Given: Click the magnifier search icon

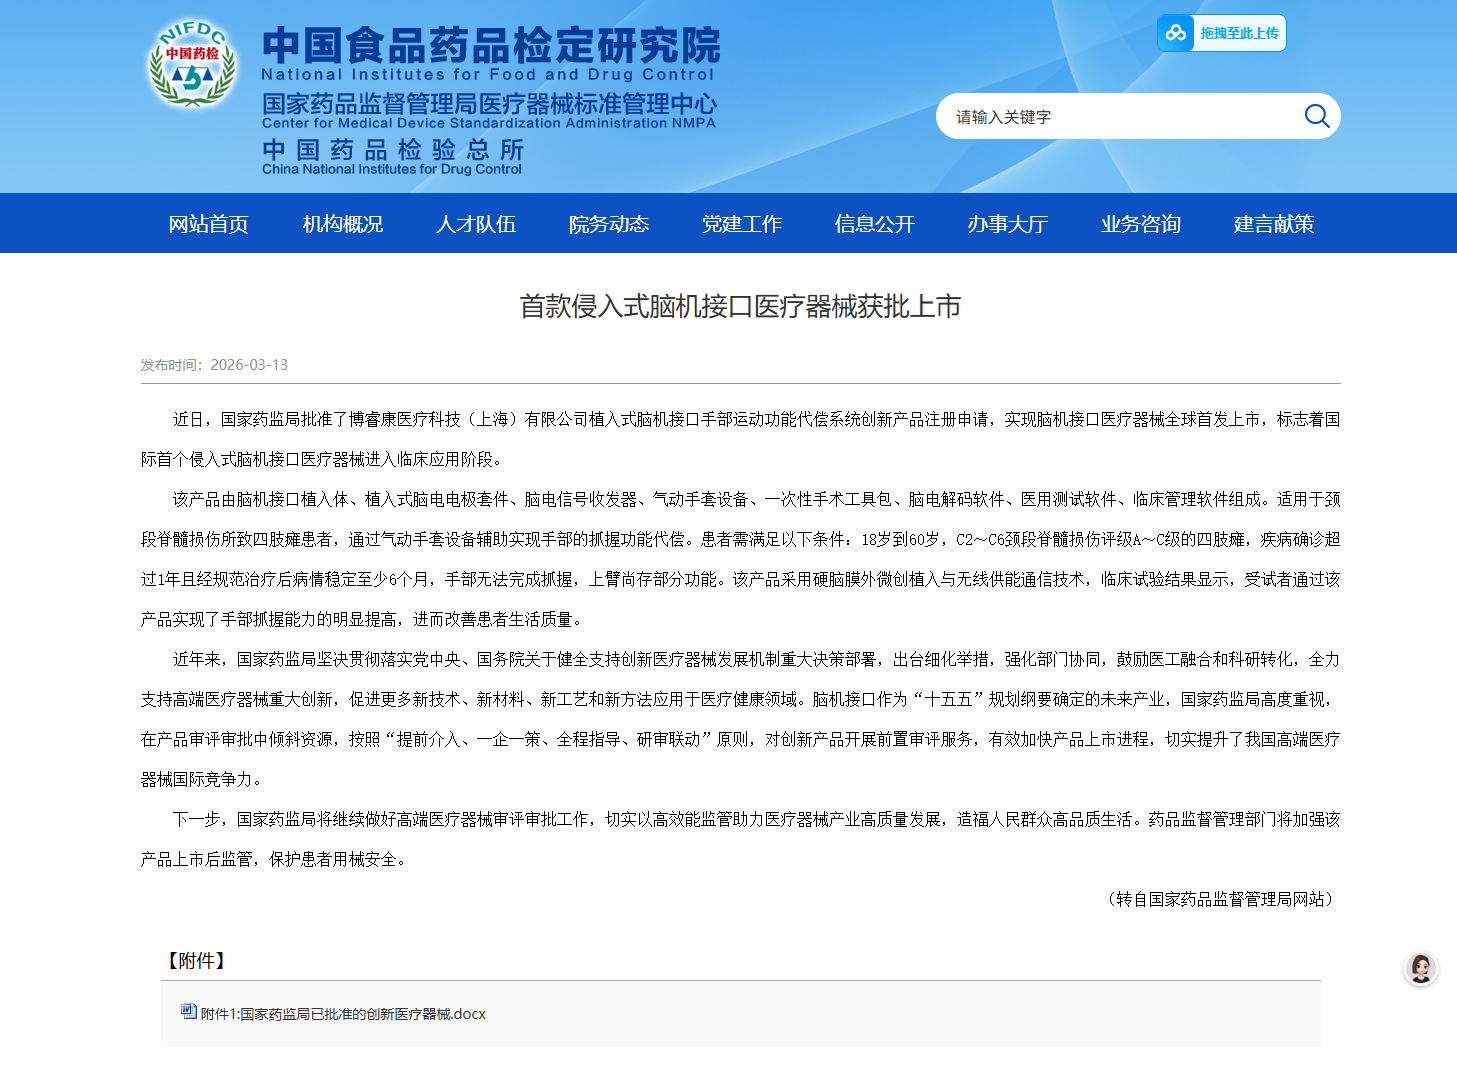Looking at the screenshot, I should tap(1316, 116).
